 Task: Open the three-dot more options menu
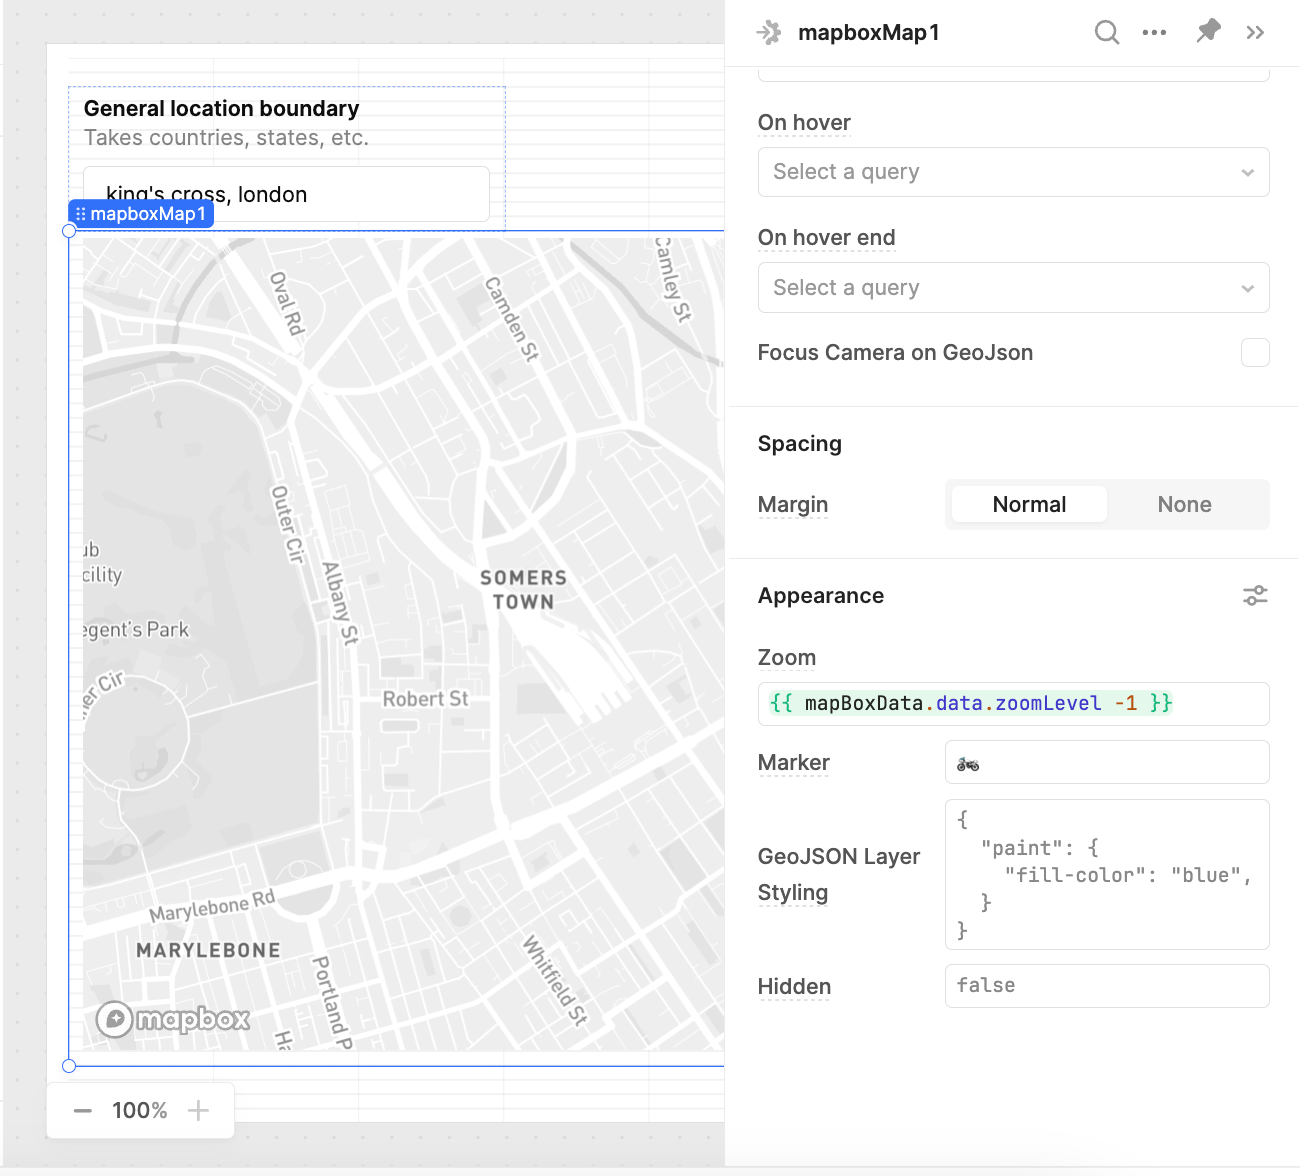tap(1154, 32)
